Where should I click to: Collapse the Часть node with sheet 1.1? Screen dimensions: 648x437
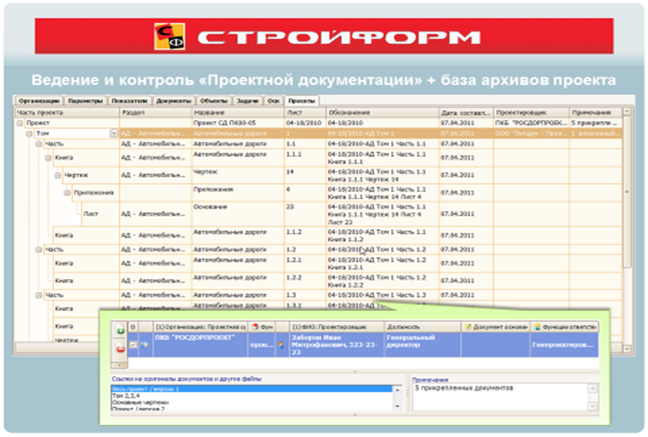tap(38, 144)
